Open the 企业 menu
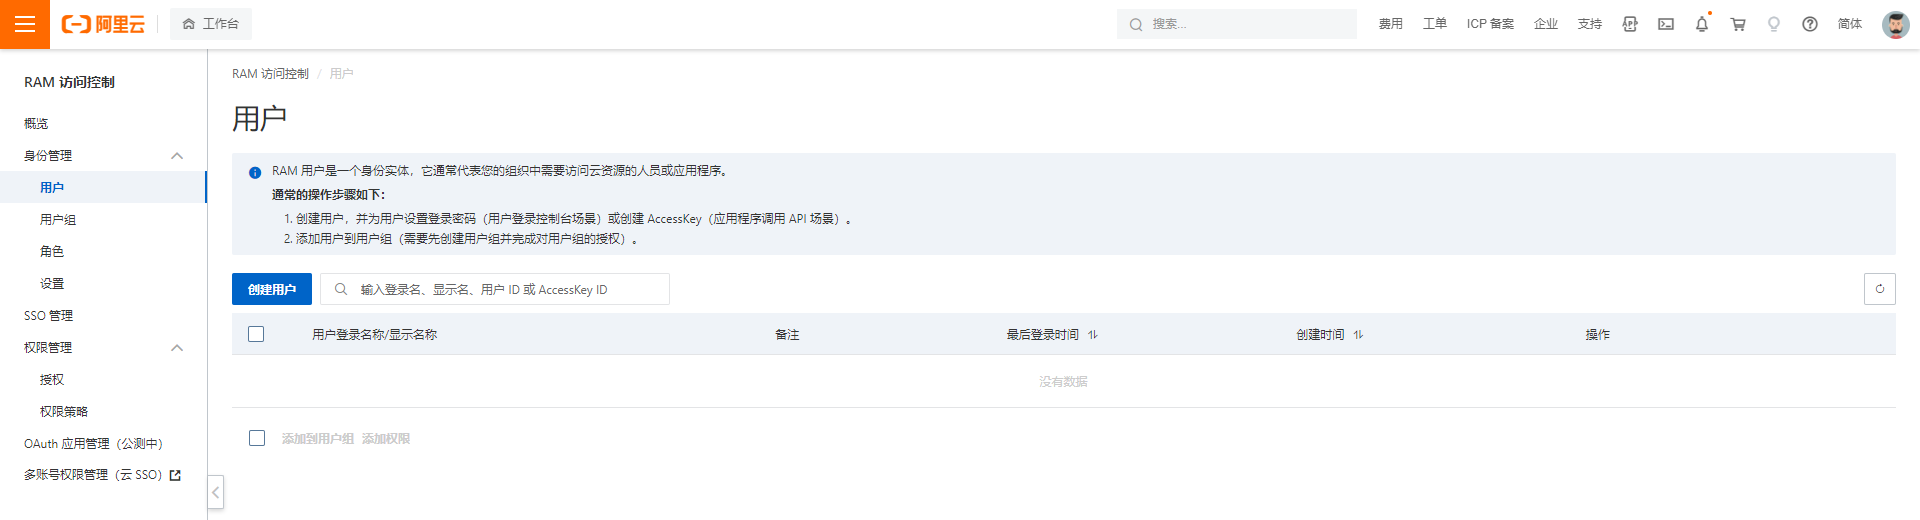The height and width of the screenshot is (520, 1920). coord(1546,24)
